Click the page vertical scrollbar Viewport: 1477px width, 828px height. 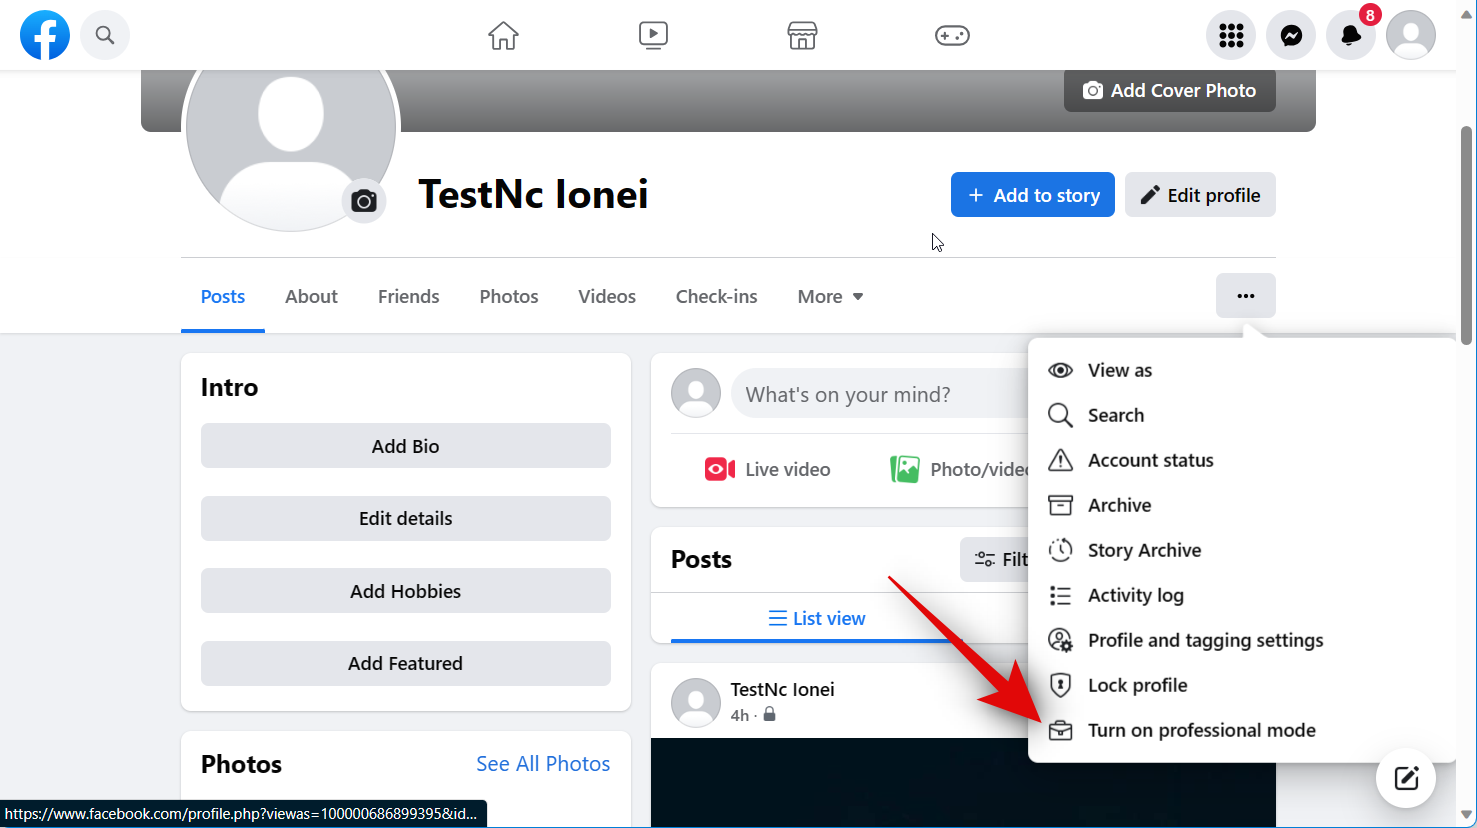pos(1467,235)
